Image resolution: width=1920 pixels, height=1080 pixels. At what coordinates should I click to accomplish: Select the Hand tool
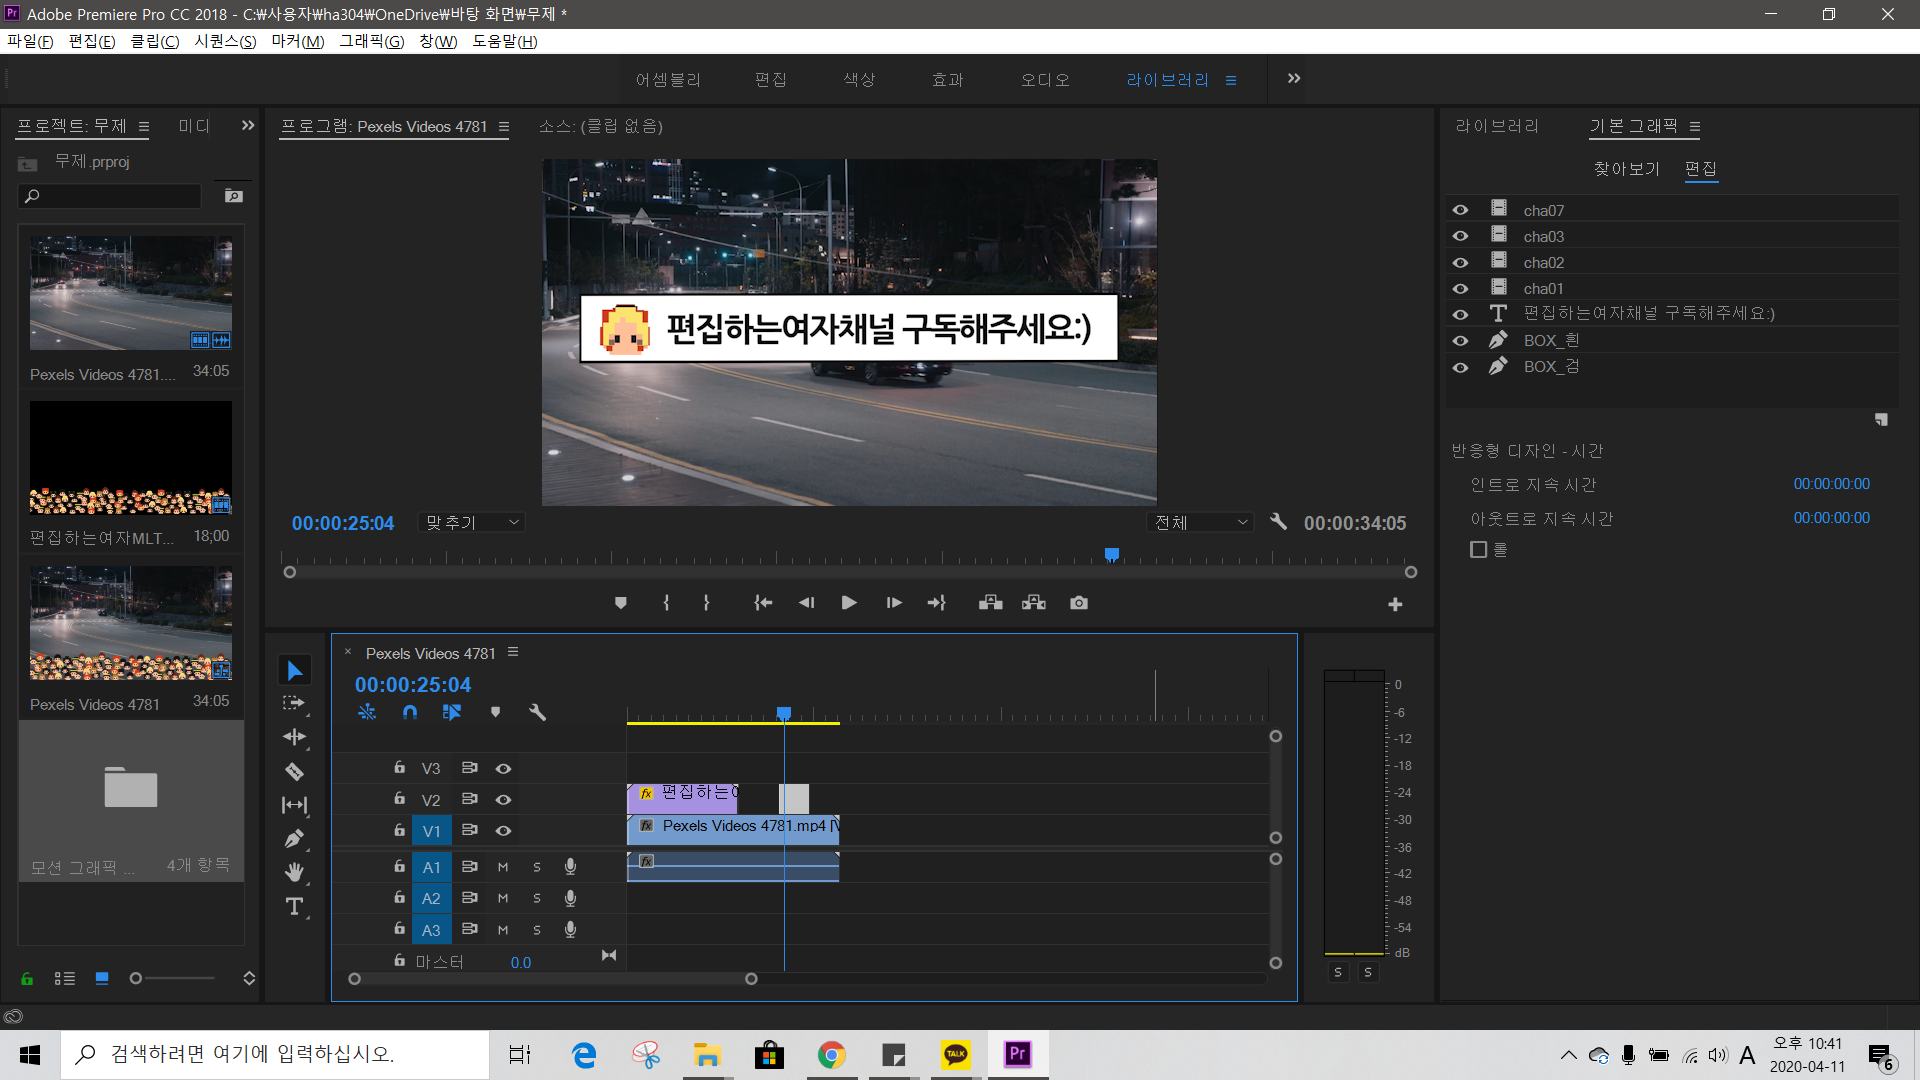click(x=294, y=872)
